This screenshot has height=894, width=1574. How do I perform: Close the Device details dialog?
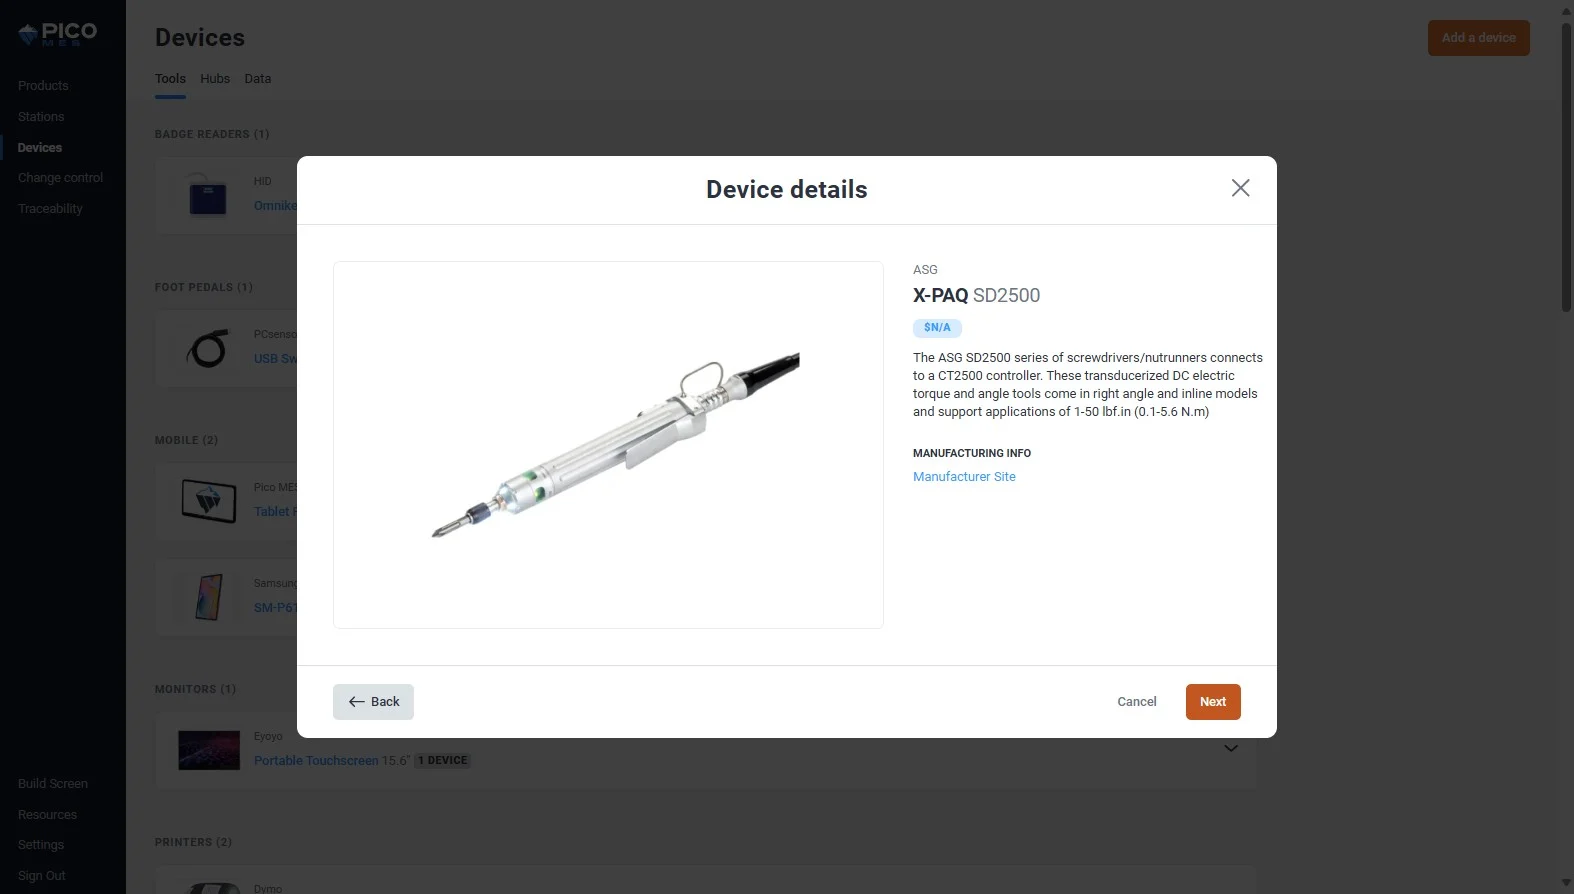point(1240,188)
